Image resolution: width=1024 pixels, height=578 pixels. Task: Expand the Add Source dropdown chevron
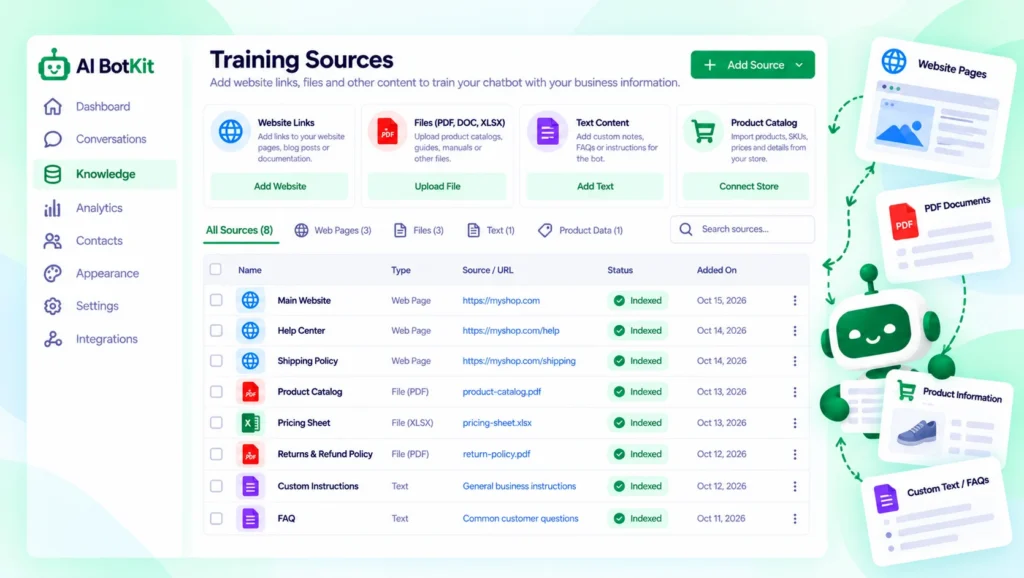tap(799, 65)
